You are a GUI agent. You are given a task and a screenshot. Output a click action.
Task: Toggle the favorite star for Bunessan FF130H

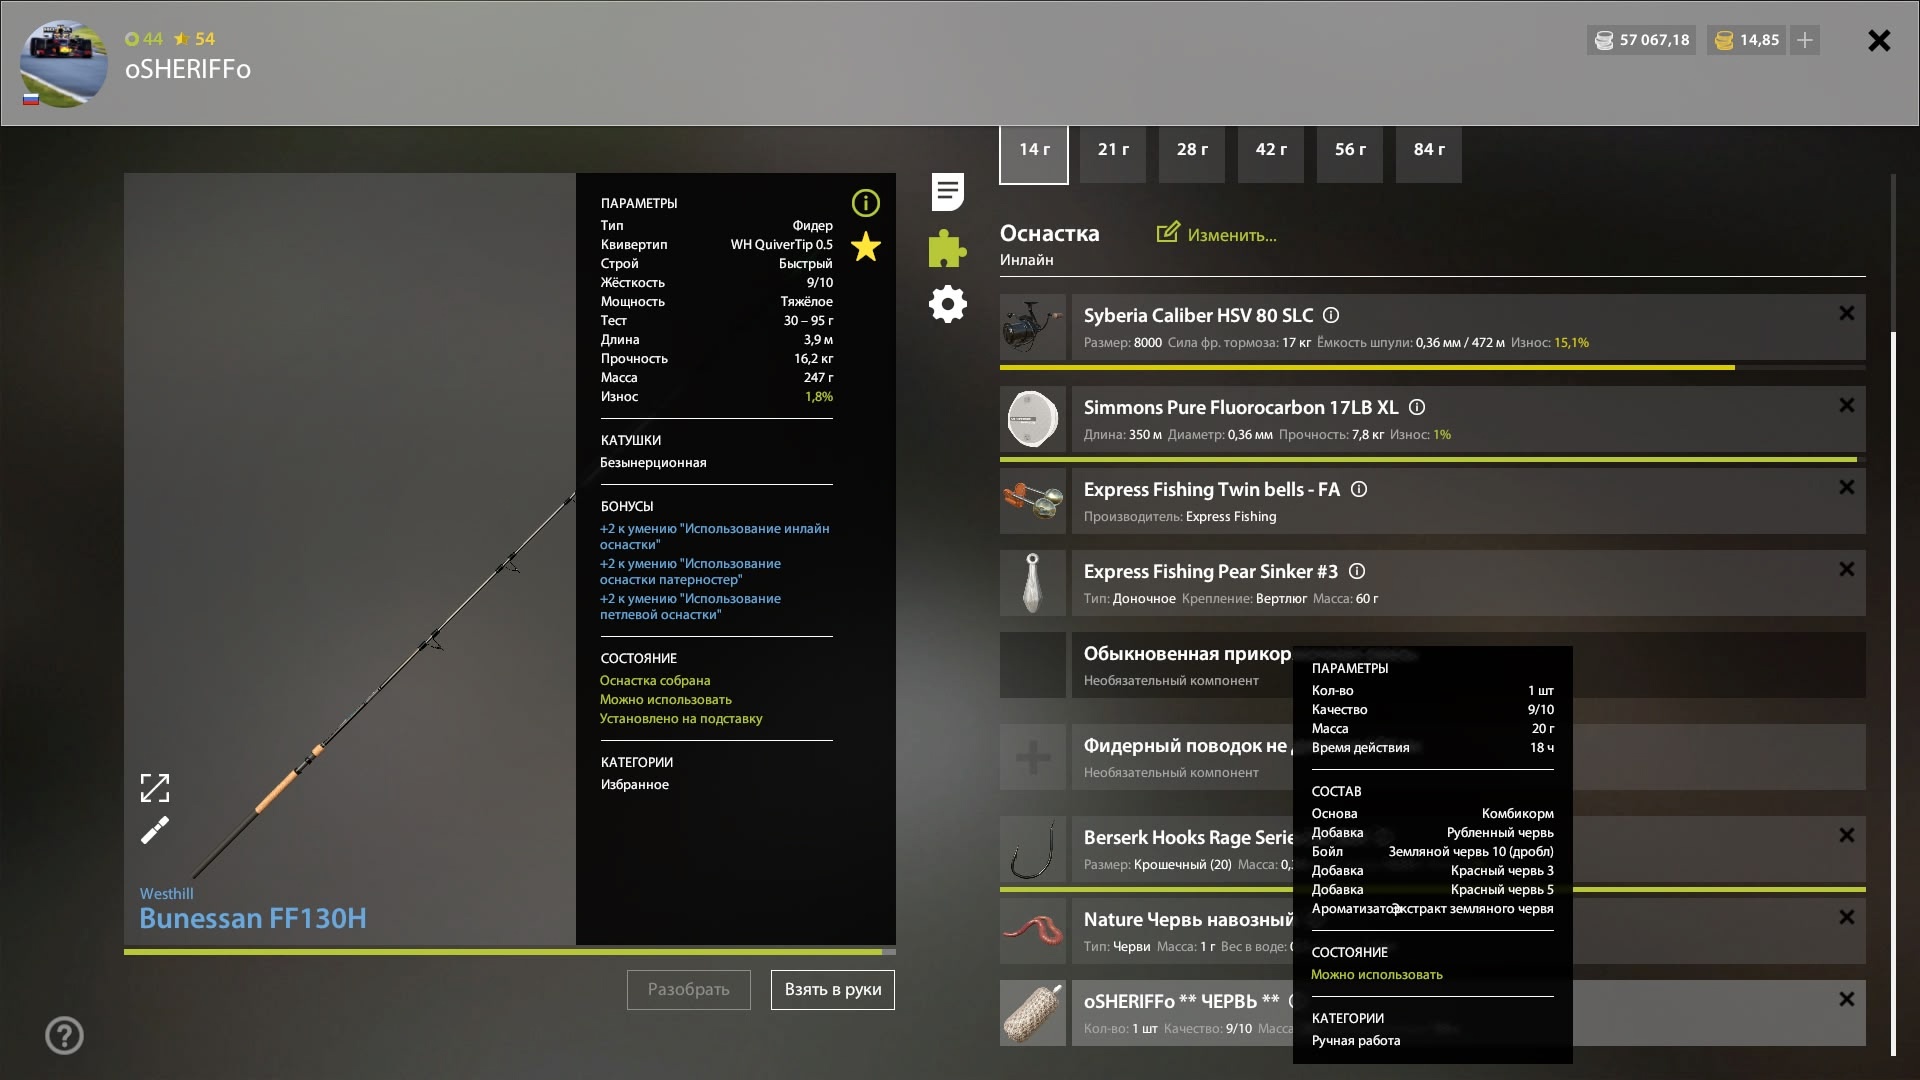pos(865,246)
